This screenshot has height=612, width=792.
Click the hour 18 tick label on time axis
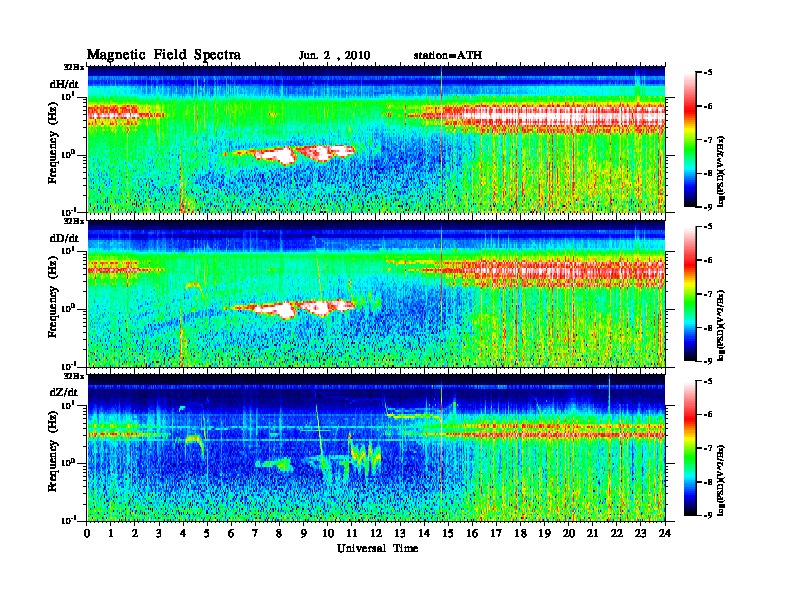(520, 534)
